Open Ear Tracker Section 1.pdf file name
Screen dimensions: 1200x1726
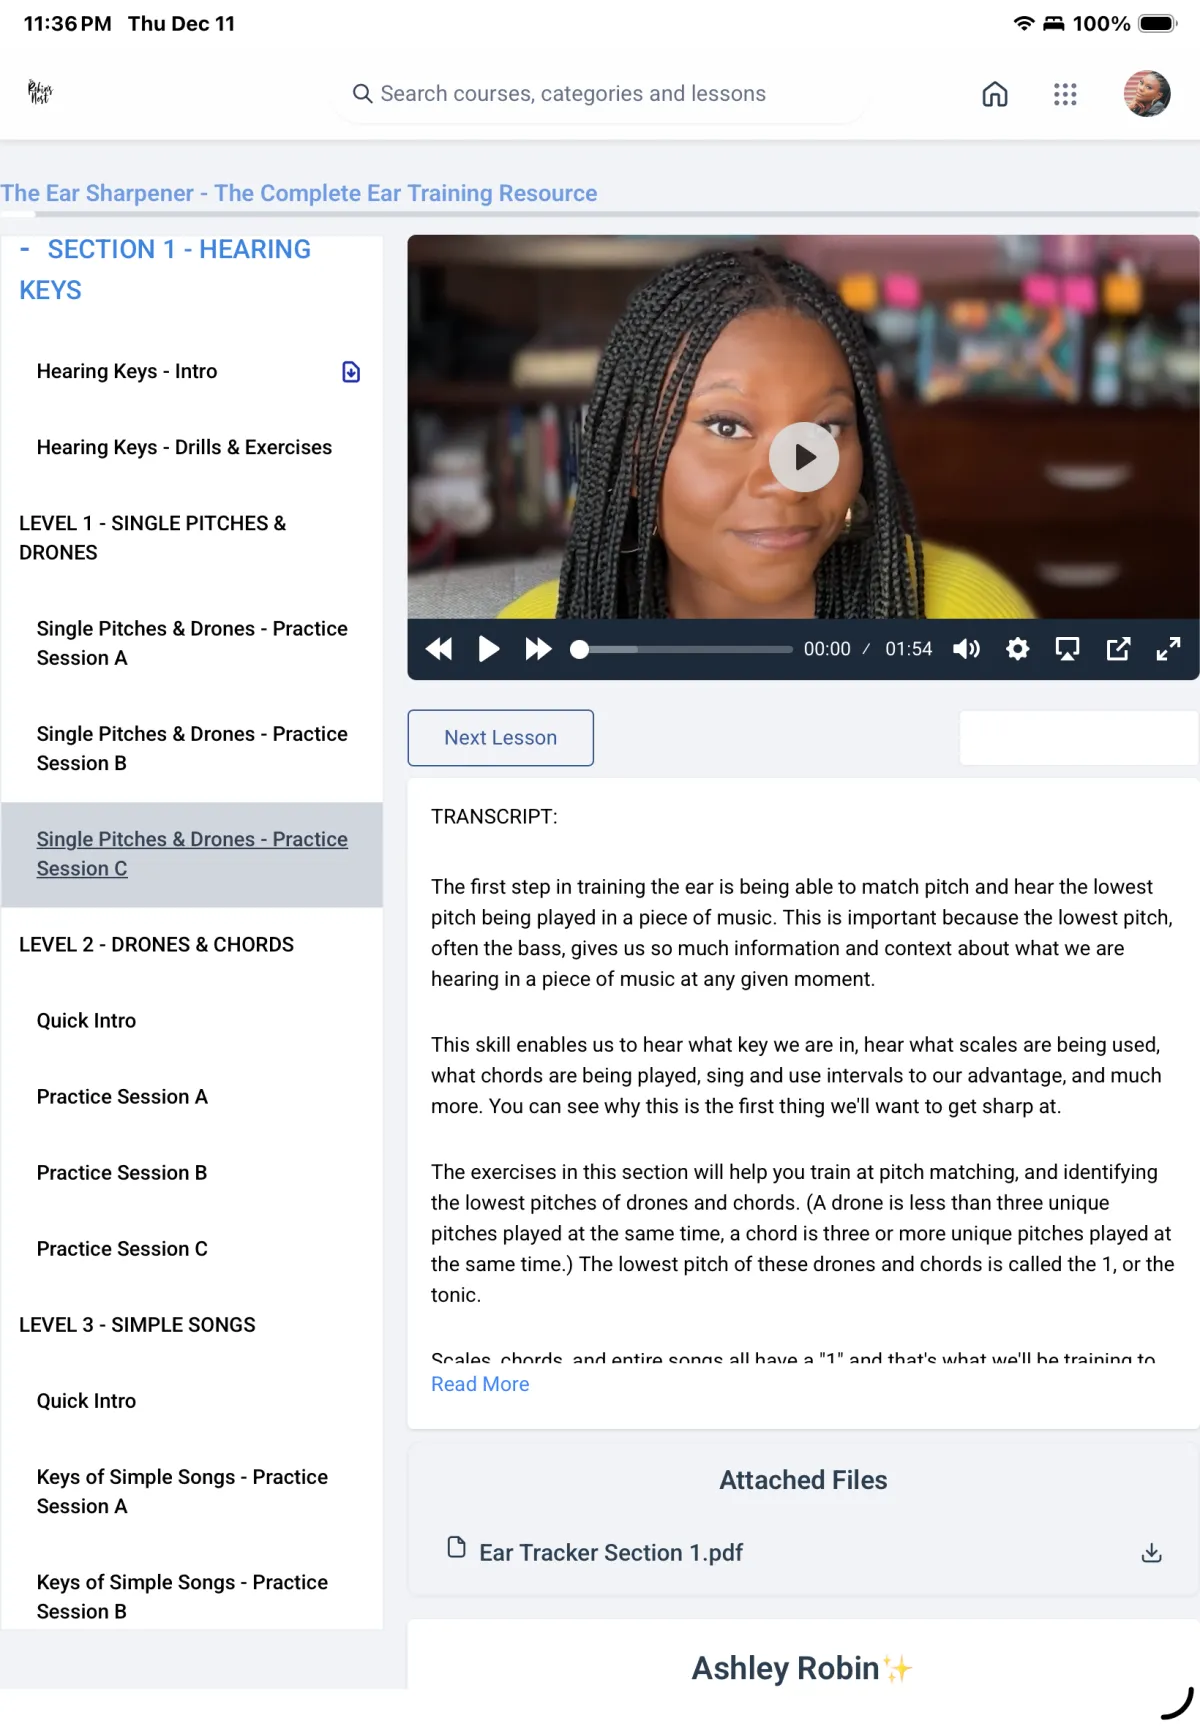tap(611, 1553)
